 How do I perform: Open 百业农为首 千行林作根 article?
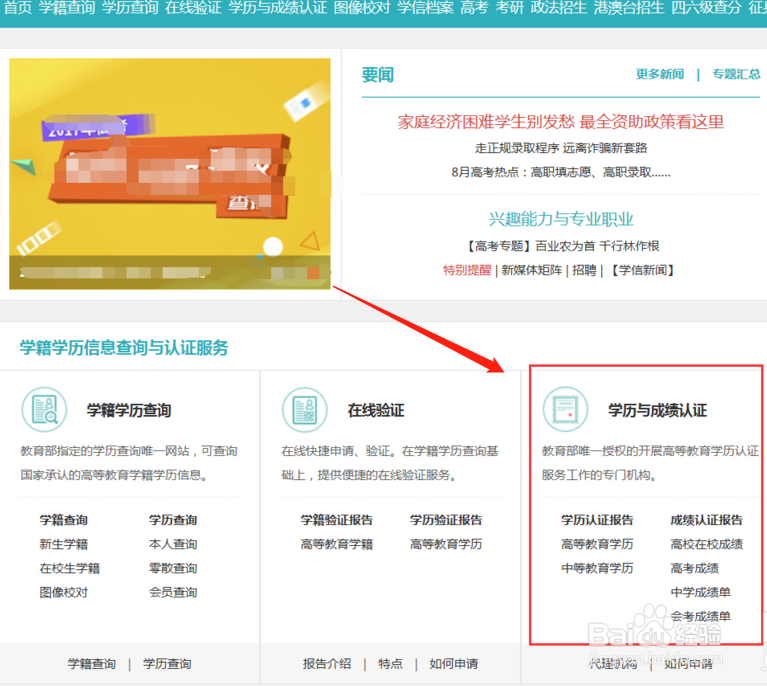[x=563, y=246]
